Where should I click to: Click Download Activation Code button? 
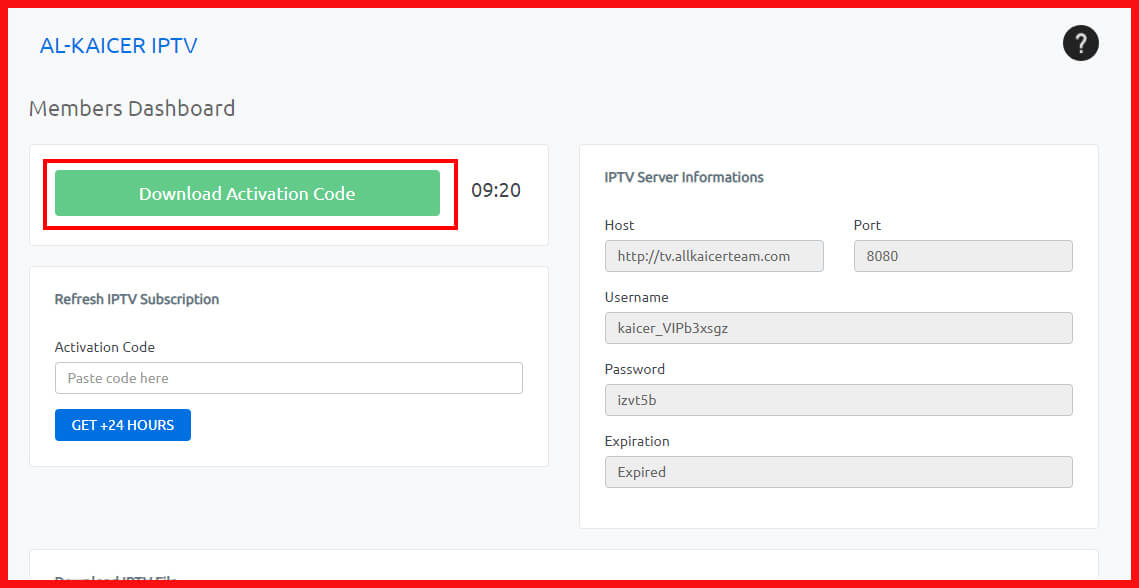247,193
